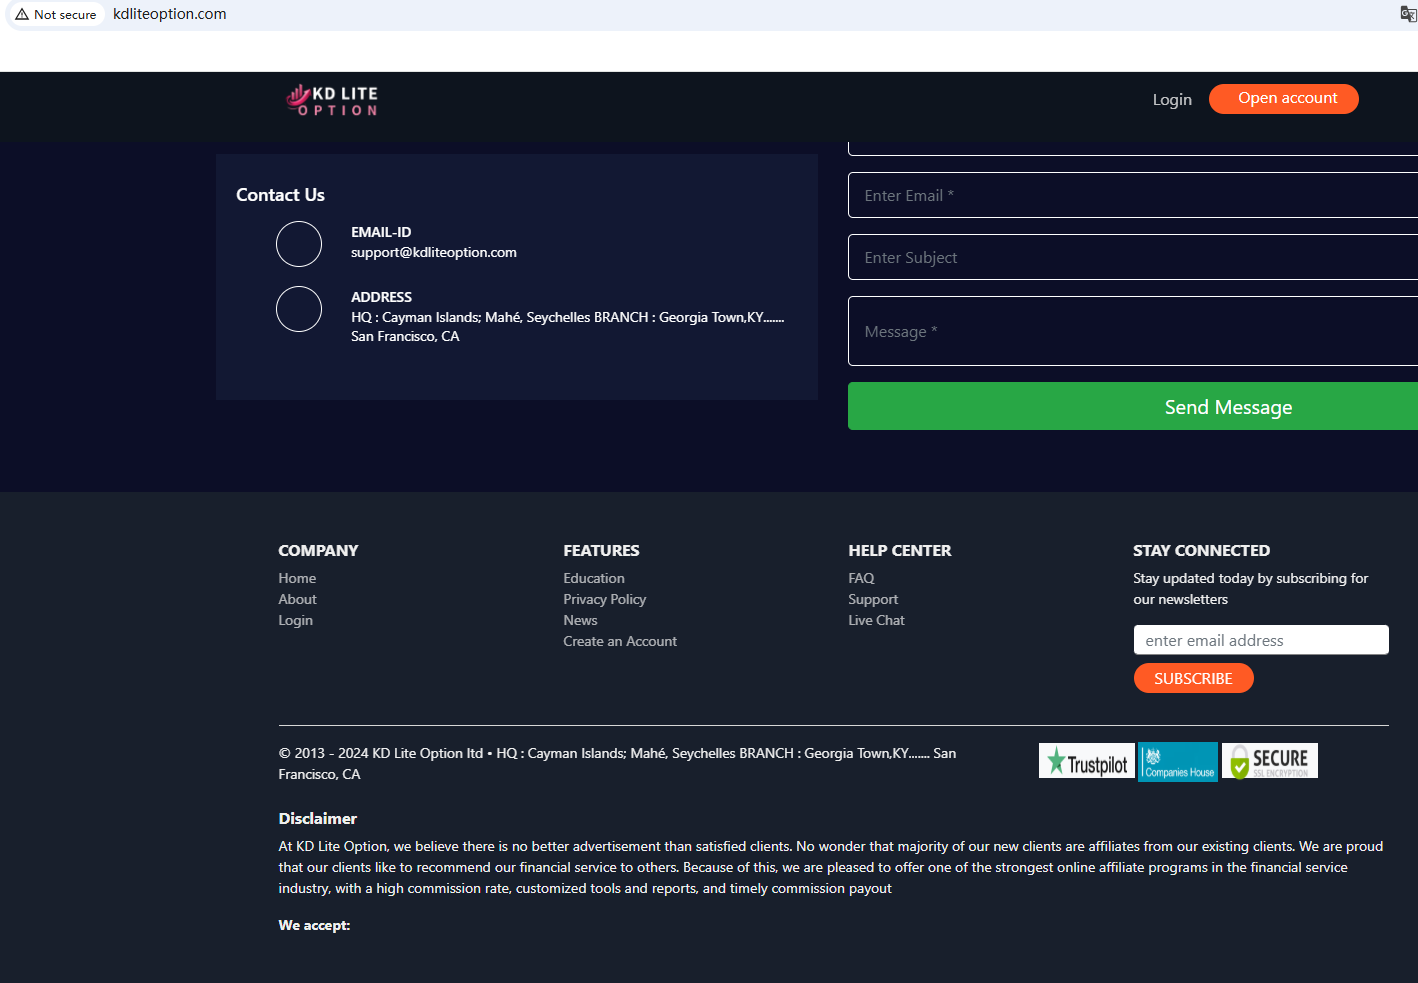The image size is (1418, 983).
Task: Open the Trustpilot badge
Action: tap(1086, 762)
